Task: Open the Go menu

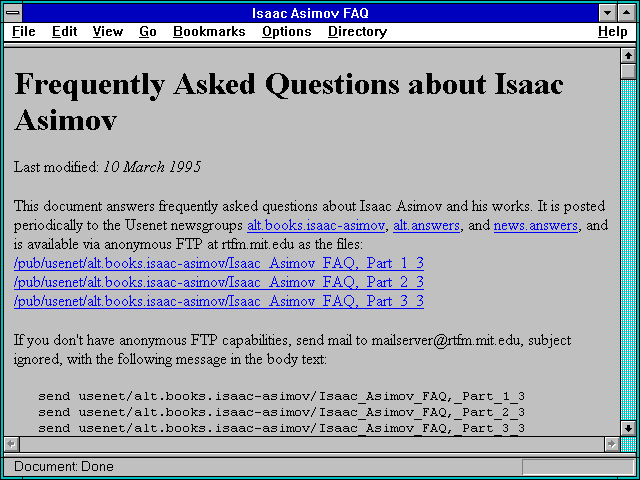Action: [148, 32]
